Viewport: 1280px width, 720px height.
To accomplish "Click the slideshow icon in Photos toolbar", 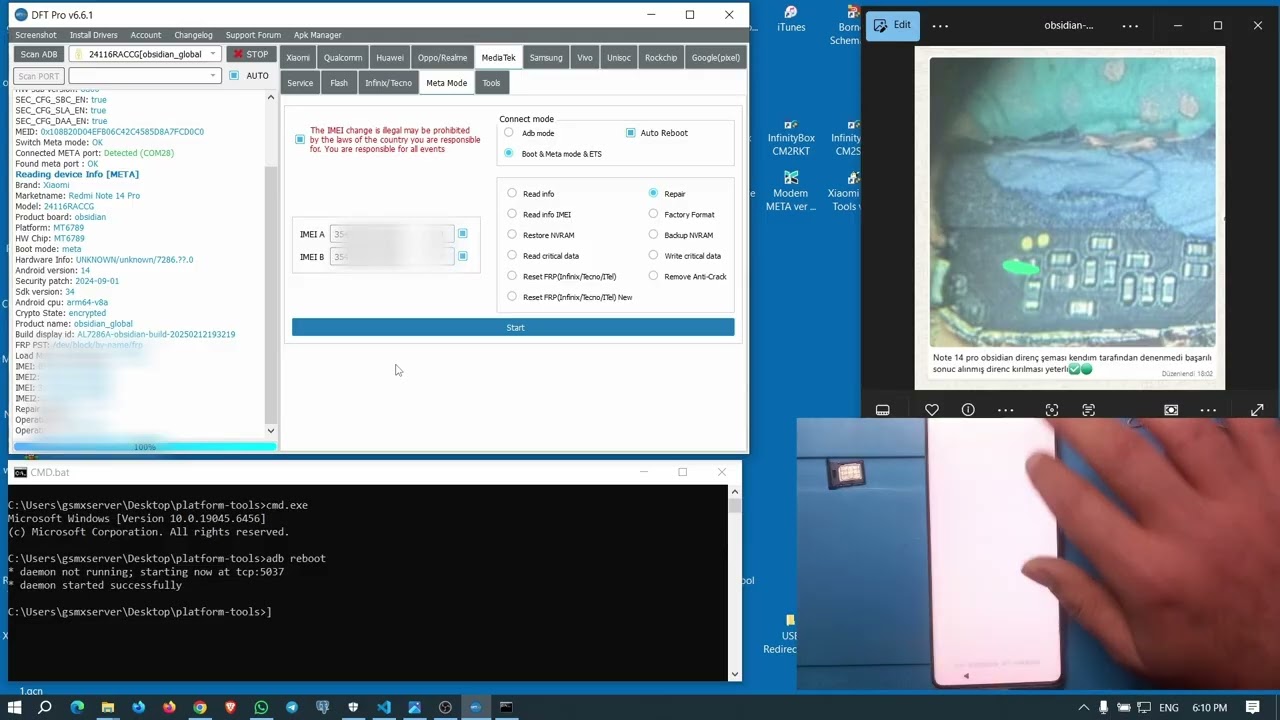I will pyautogui.click(x=1171, y=410).
